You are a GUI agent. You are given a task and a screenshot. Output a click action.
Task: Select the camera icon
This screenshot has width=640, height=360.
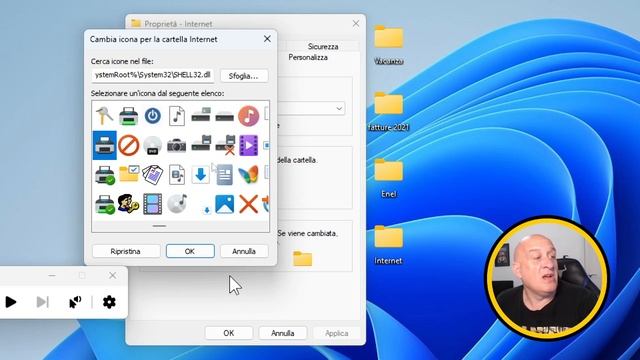tap(176, 146)
